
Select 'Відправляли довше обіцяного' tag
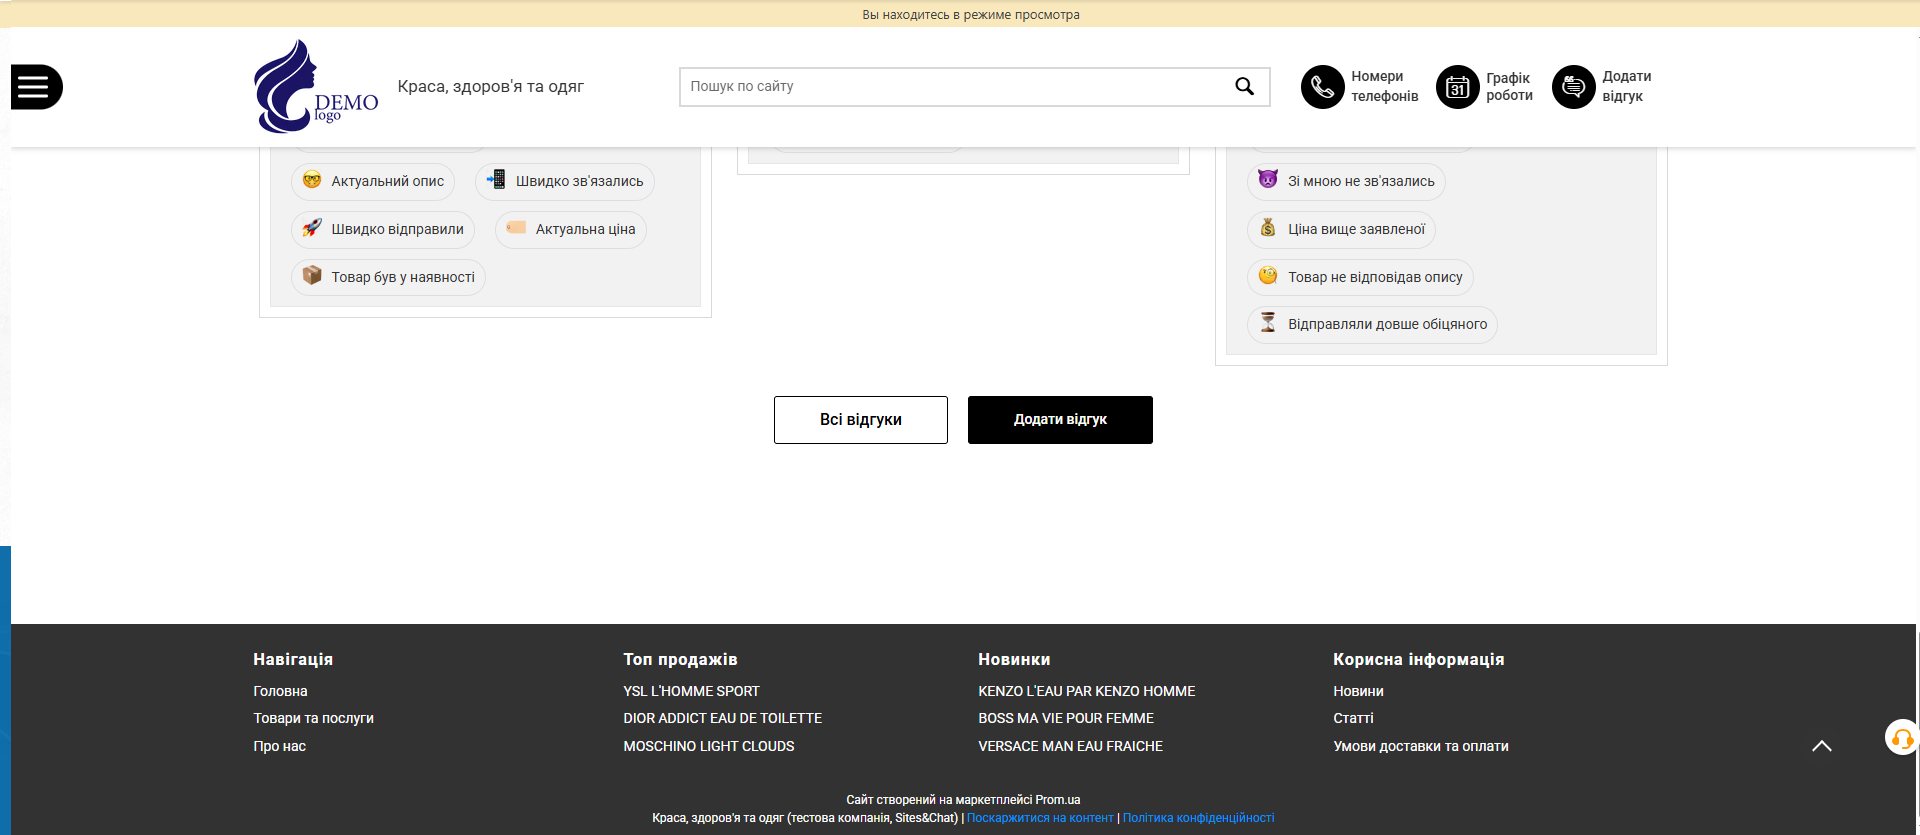tap(1372, 324)
